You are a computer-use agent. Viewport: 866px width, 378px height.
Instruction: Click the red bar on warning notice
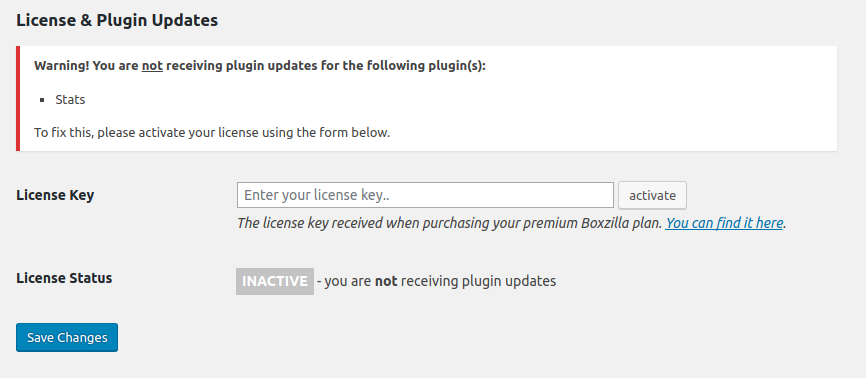tap(18, 98)
